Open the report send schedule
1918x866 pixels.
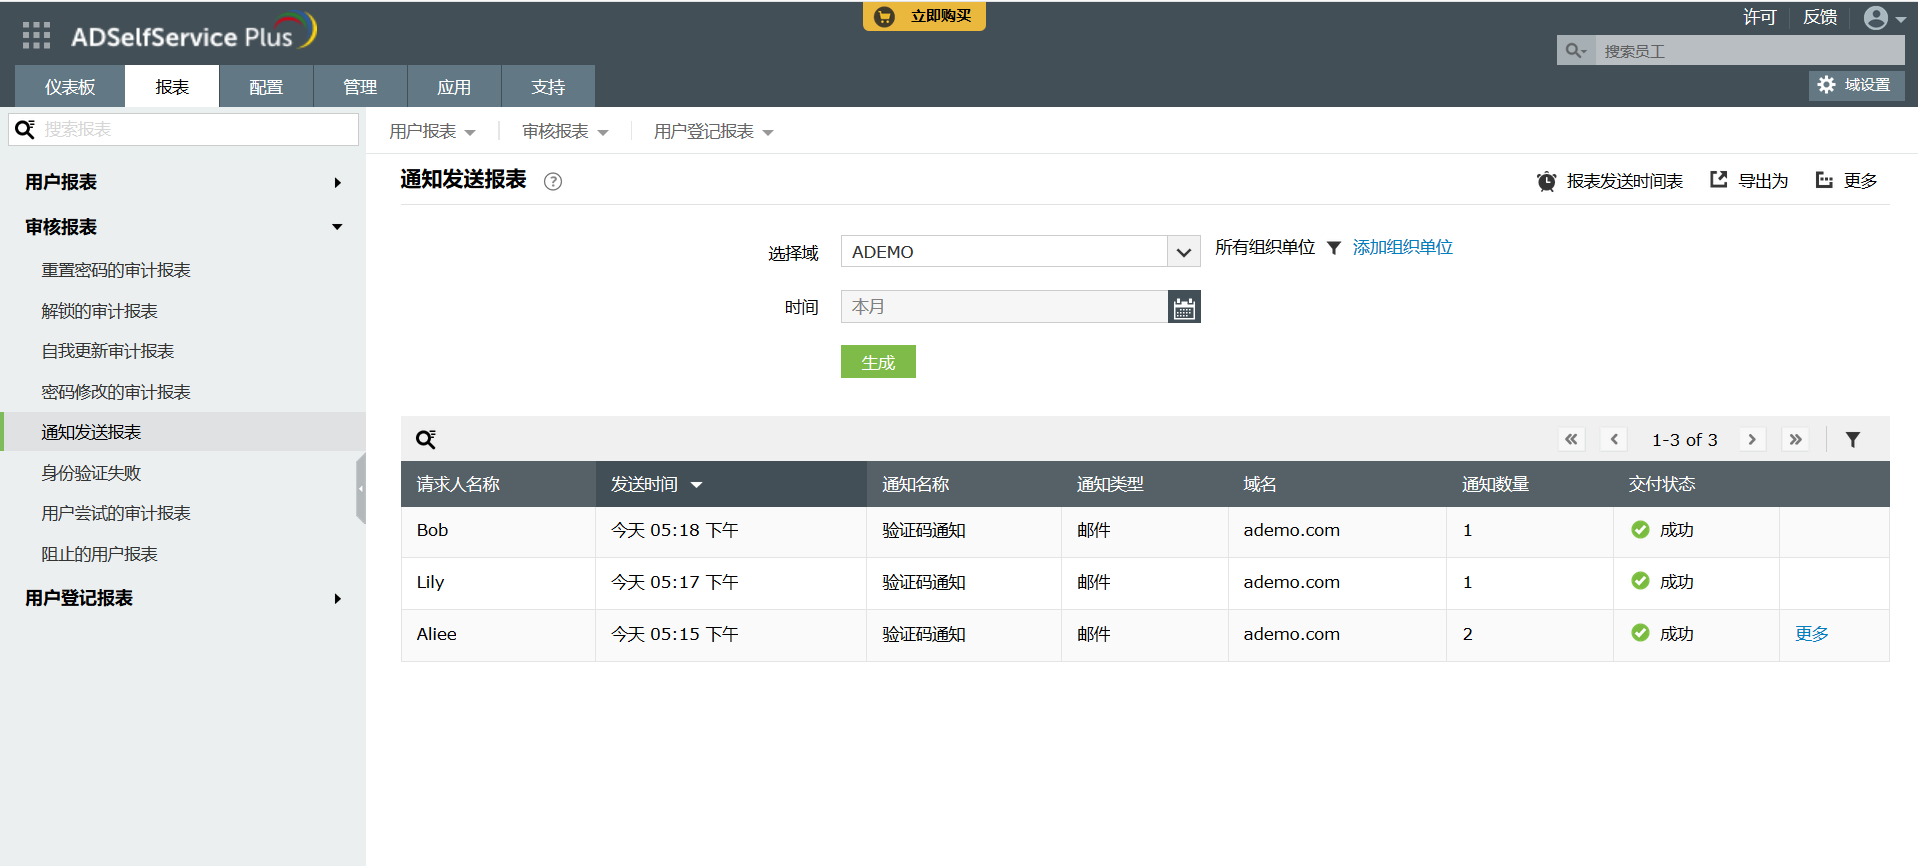pyautogui.click(x=1610, y=181)
